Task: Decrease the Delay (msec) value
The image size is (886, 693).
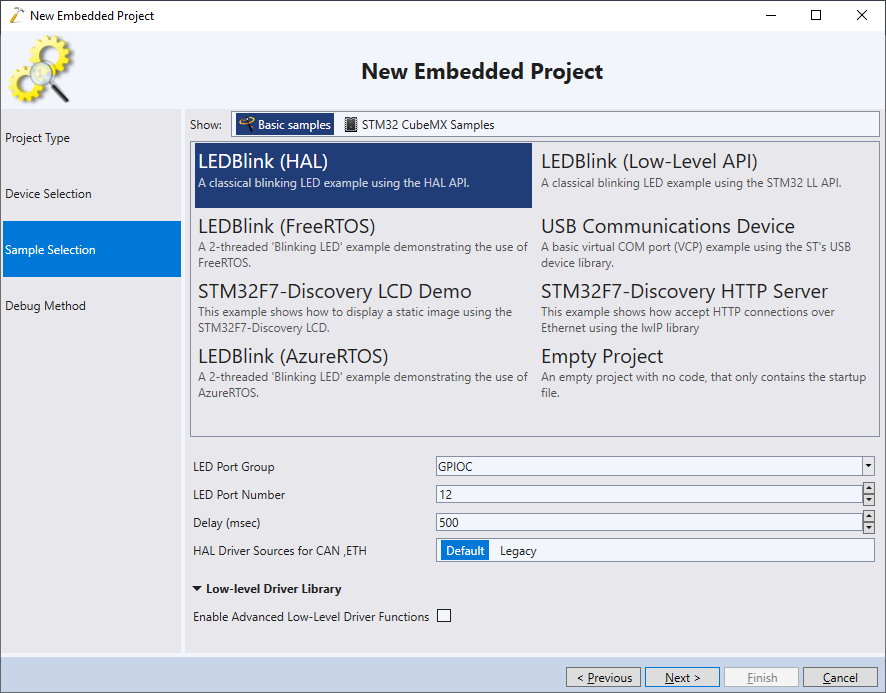Action: pyautogui.click(x=868, y=528)
